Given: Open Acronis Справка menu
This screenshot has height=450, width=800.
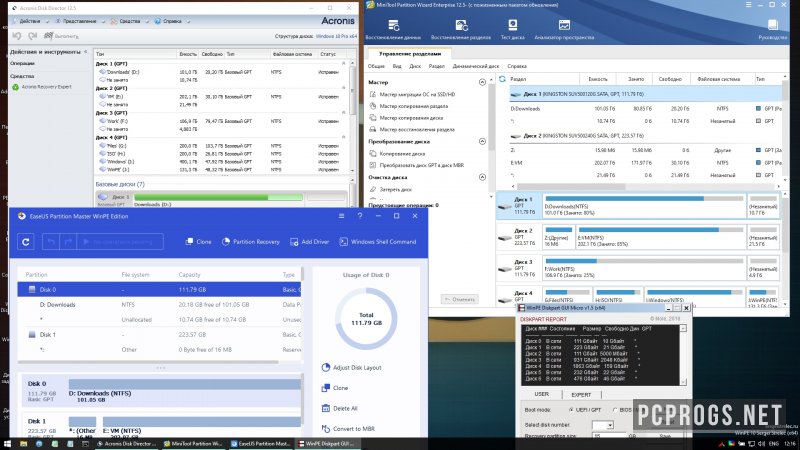Looking at the screenshot, I should coord(172,21).
